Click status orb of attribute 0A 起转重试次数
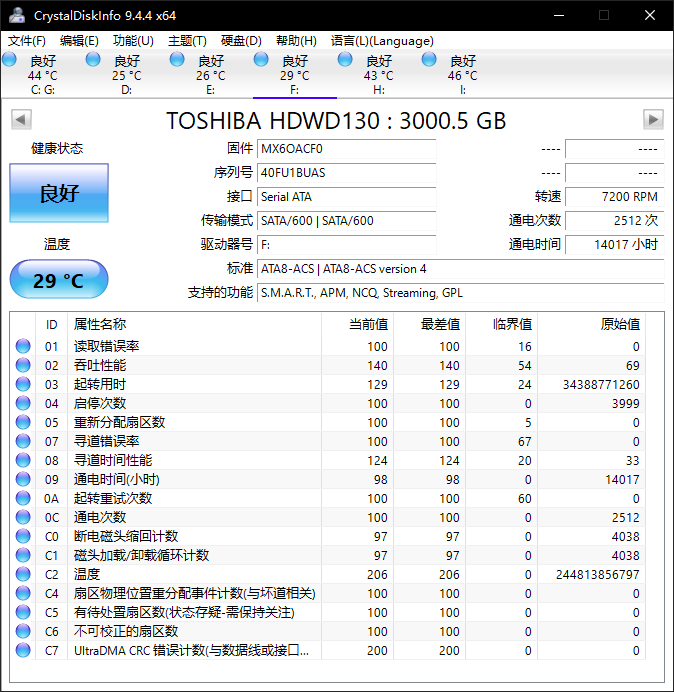Viewport: 674px width, 692px height. [23, 498]
